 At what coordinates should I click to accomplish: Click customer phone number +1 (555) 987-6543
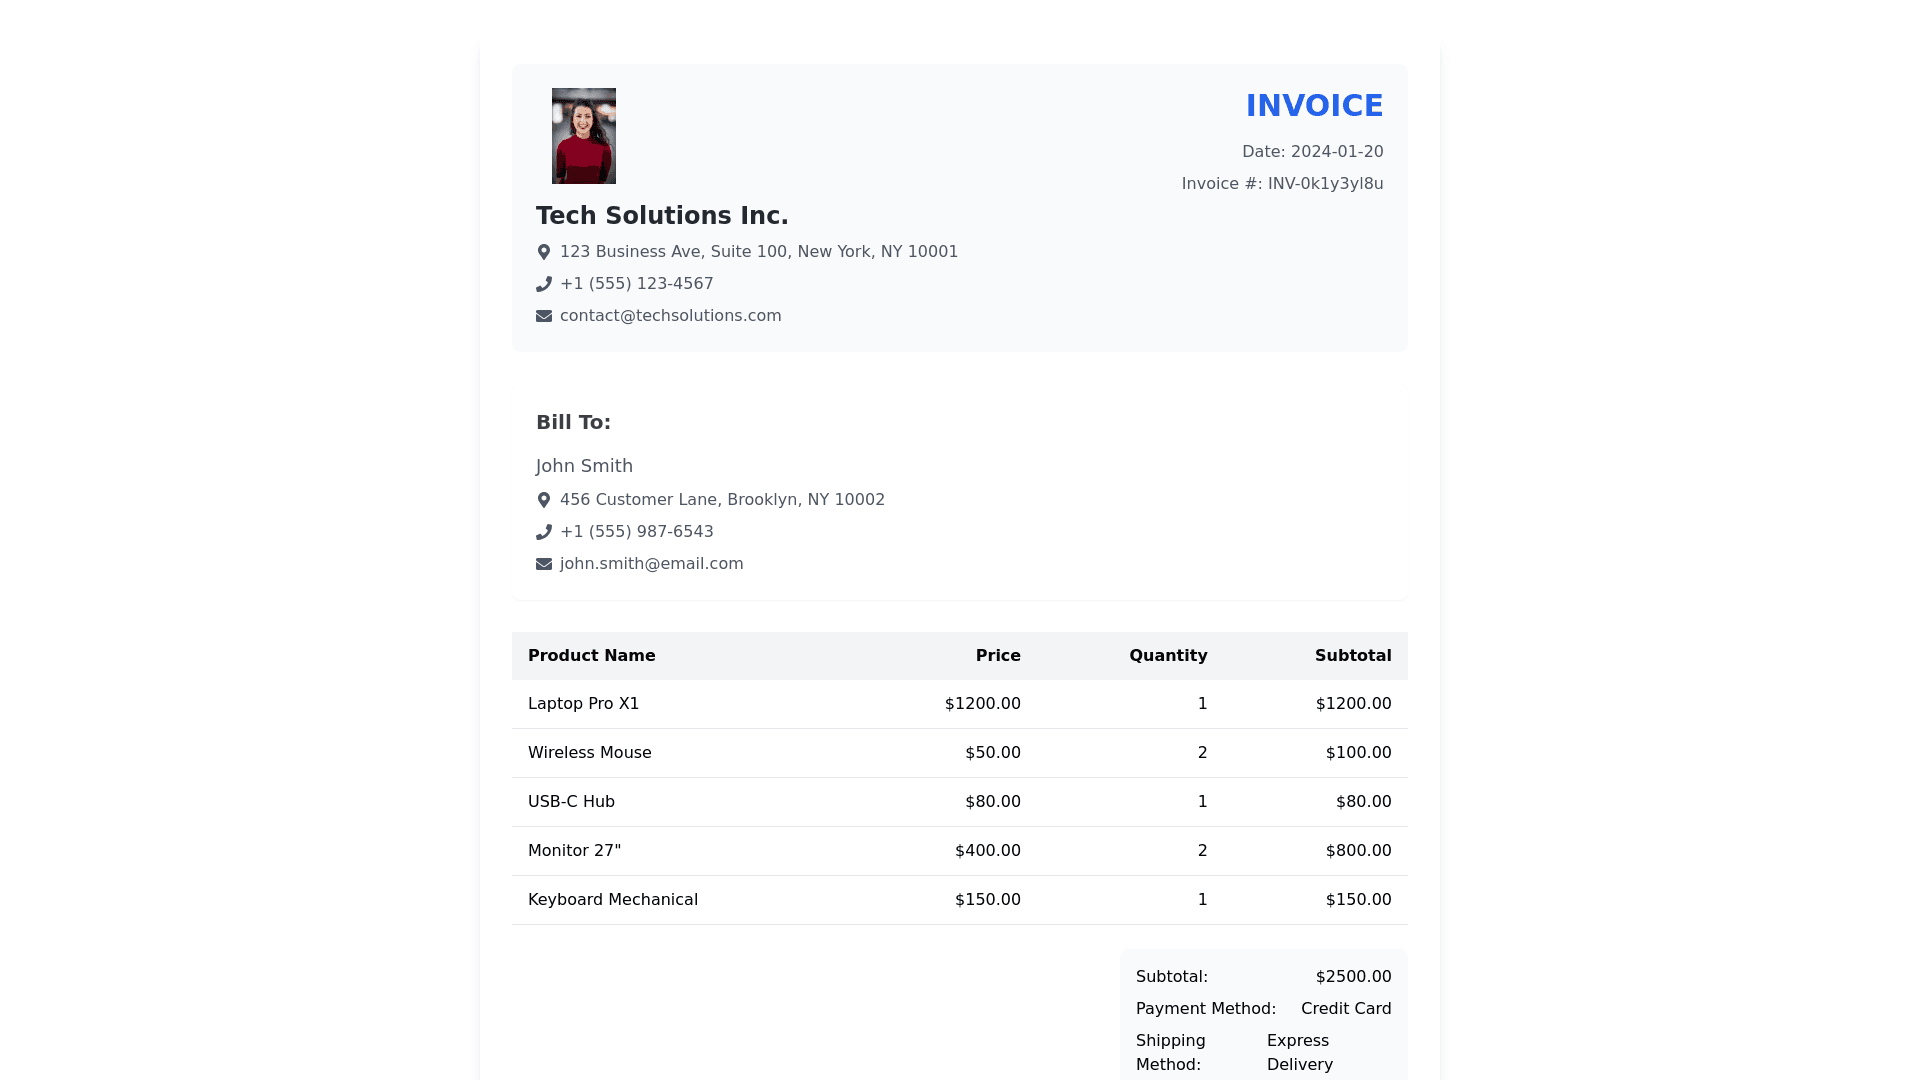click(x=636, y=532)
